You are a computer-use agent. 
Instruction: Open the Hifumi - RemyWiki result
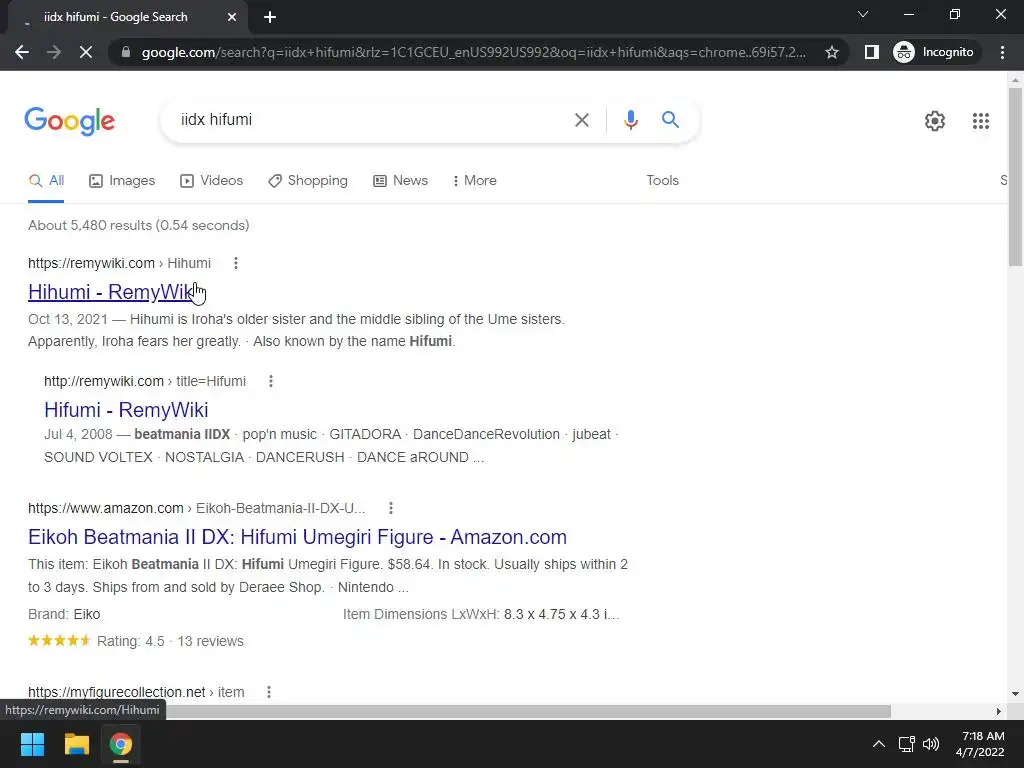(126, 410)
